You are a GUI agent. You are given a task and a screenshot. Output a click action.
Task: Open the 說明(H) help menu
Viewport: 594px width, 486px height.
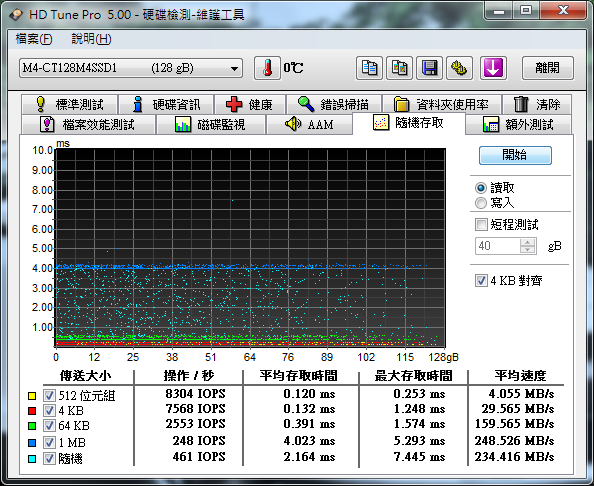coord(91,39)
